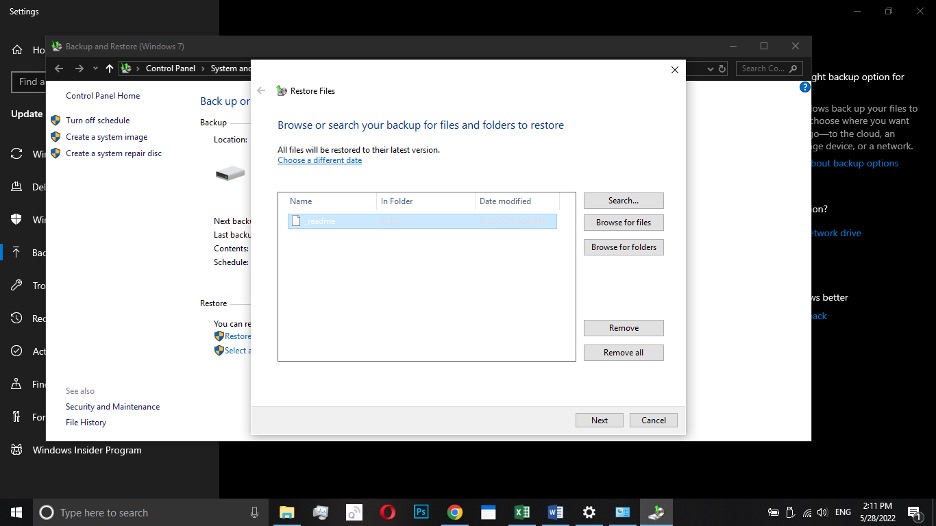Click Recovery icon in Settings sidebar
Screen dimensions: 936x526
click(17, 318)
